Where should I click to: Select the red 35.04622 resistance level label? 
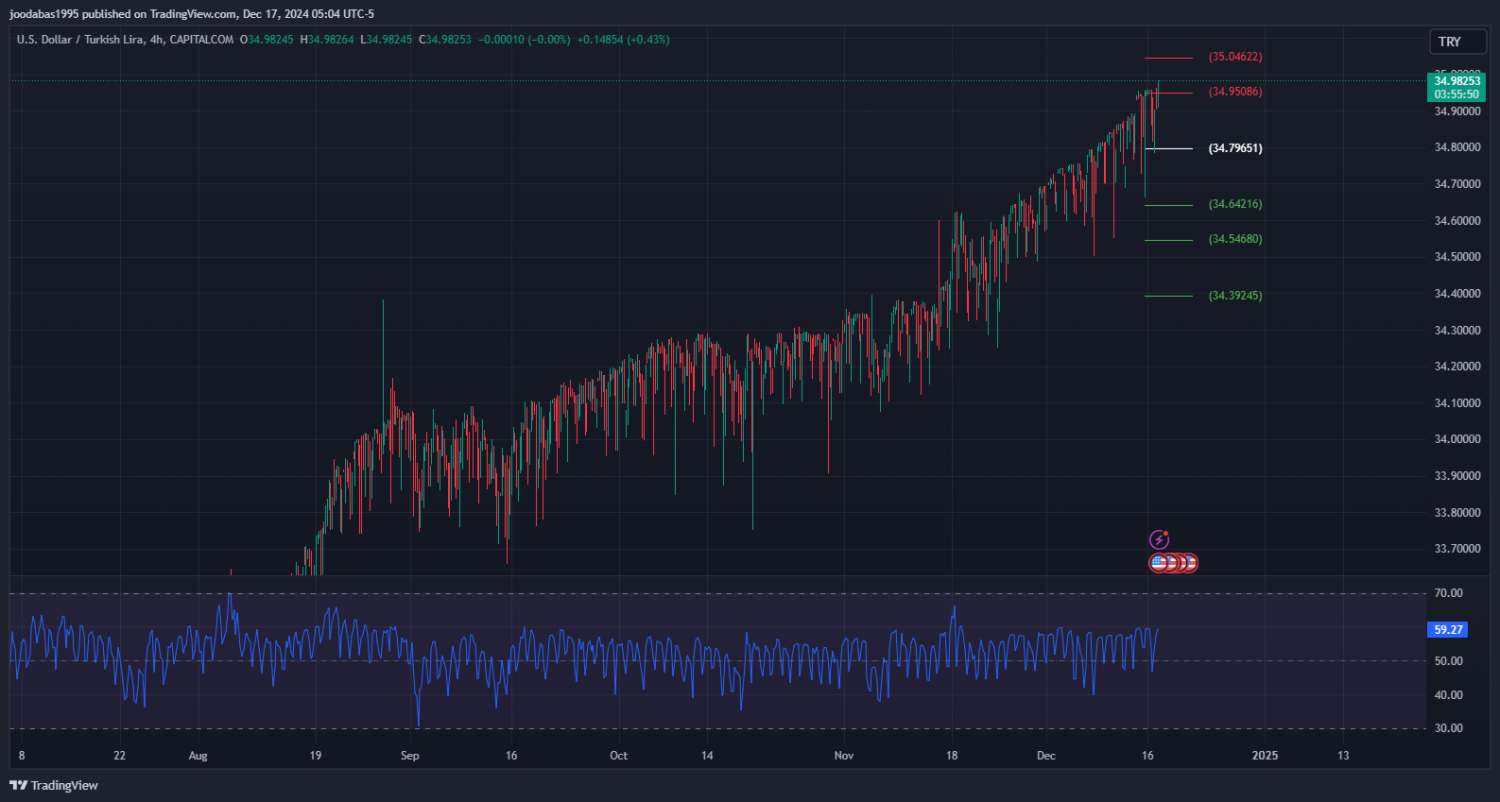(x=1235, y=57)
